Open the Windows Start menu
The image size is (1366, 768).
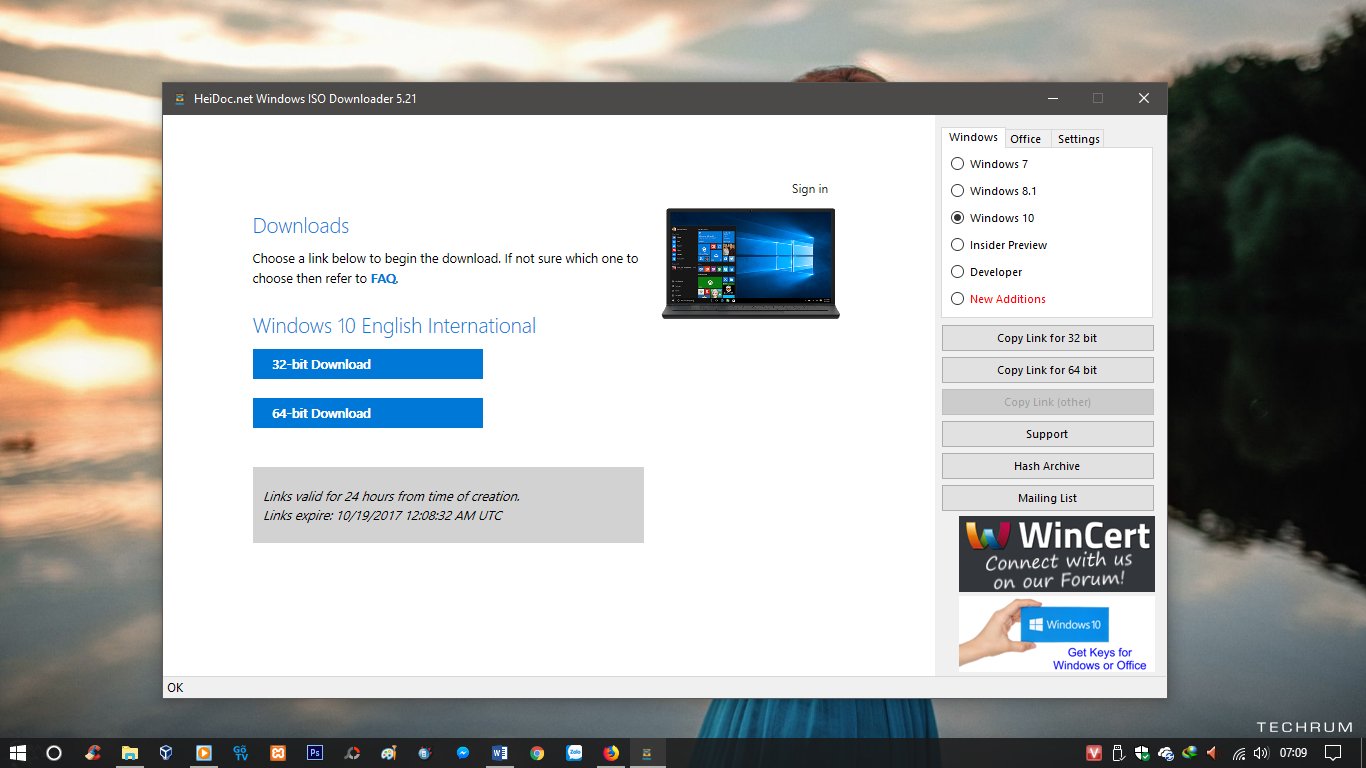pos(17,753)
